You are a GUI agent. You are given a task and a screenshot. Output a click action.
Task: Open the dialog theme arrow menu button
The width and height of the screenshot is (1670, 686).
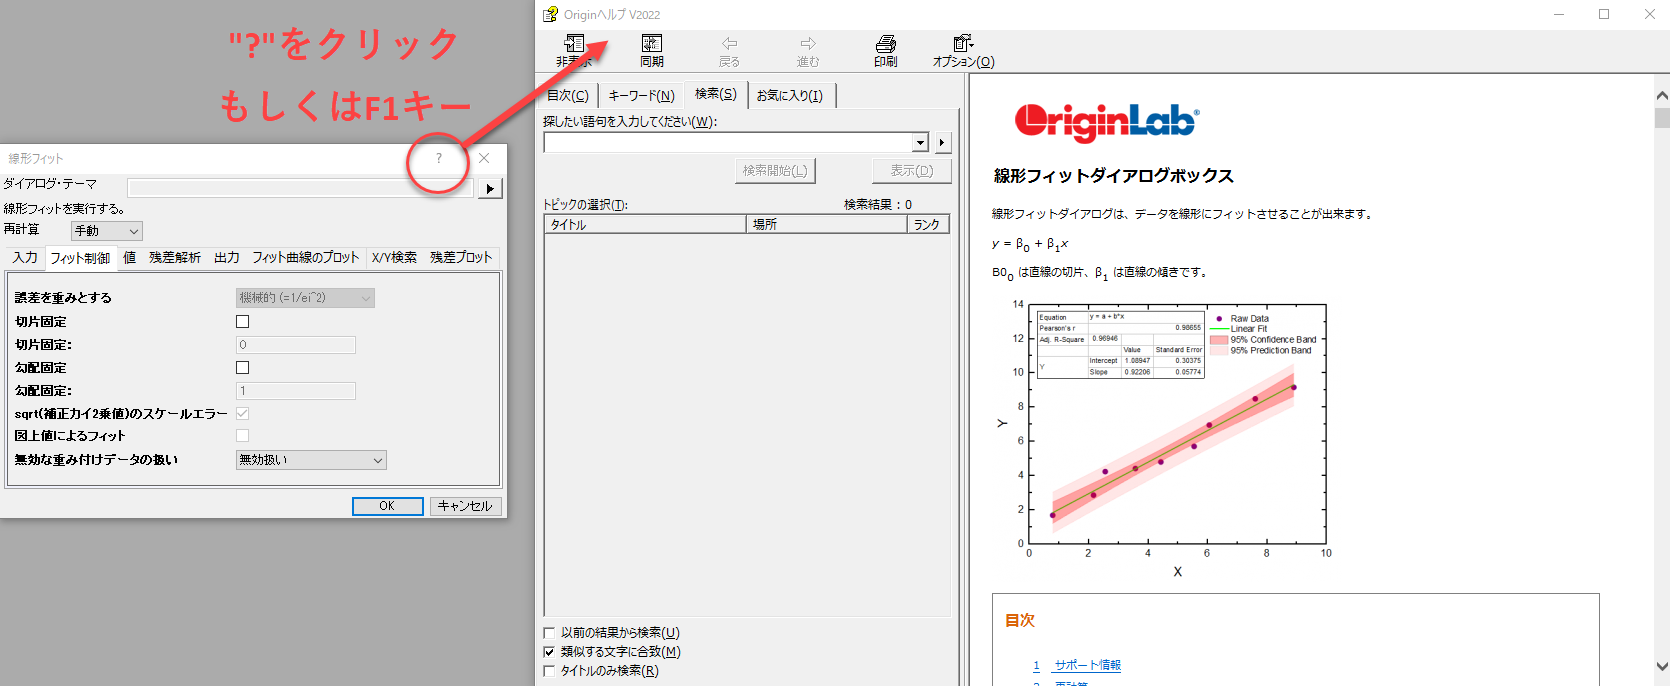489,188
